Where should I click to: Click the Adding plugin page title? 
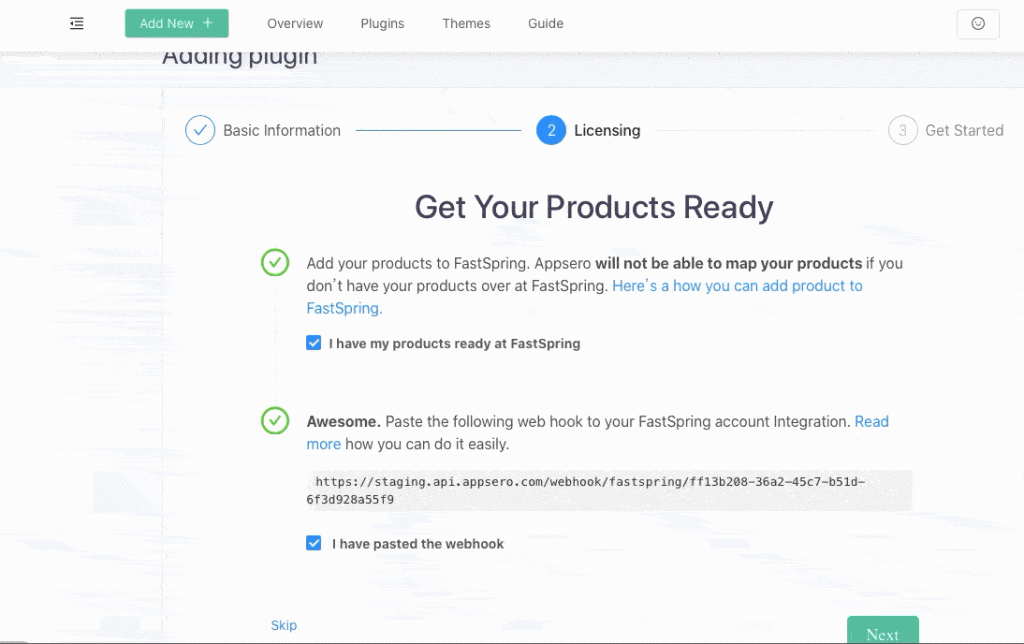(x=240, y=57)
